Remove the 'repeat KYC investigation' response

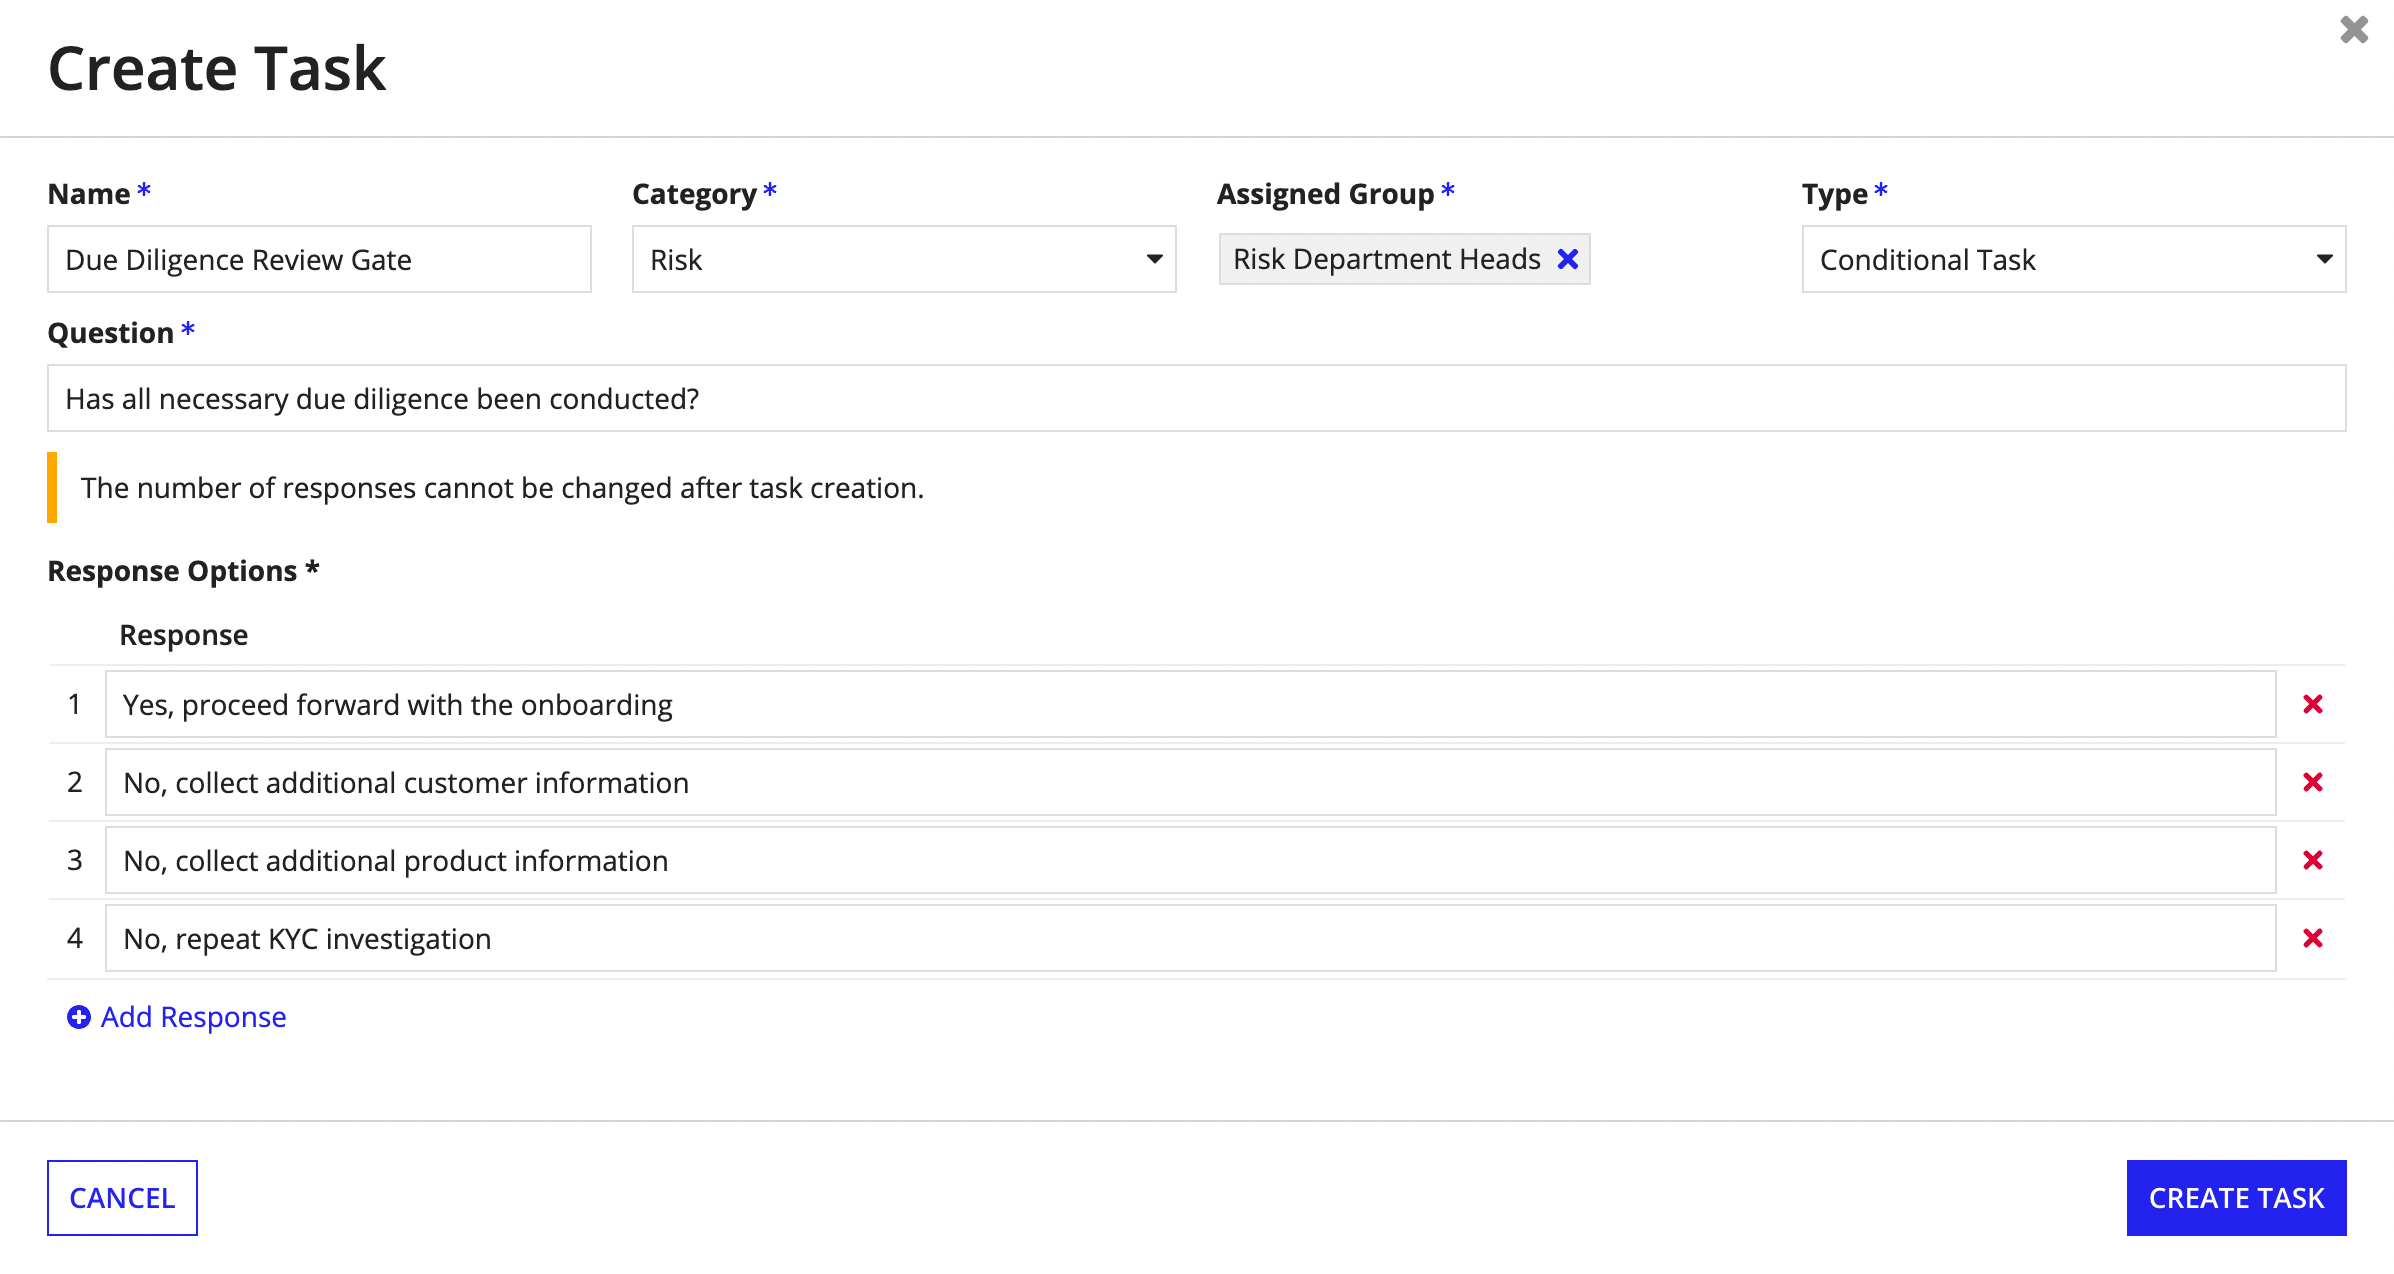pyautogui.click(x=2312, y=938)
